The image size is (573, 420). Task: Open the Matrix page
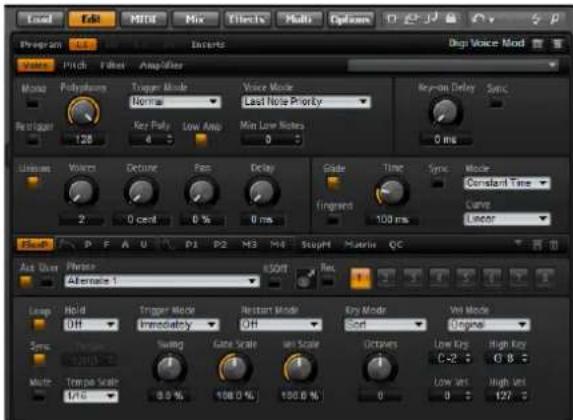point(360,245)
